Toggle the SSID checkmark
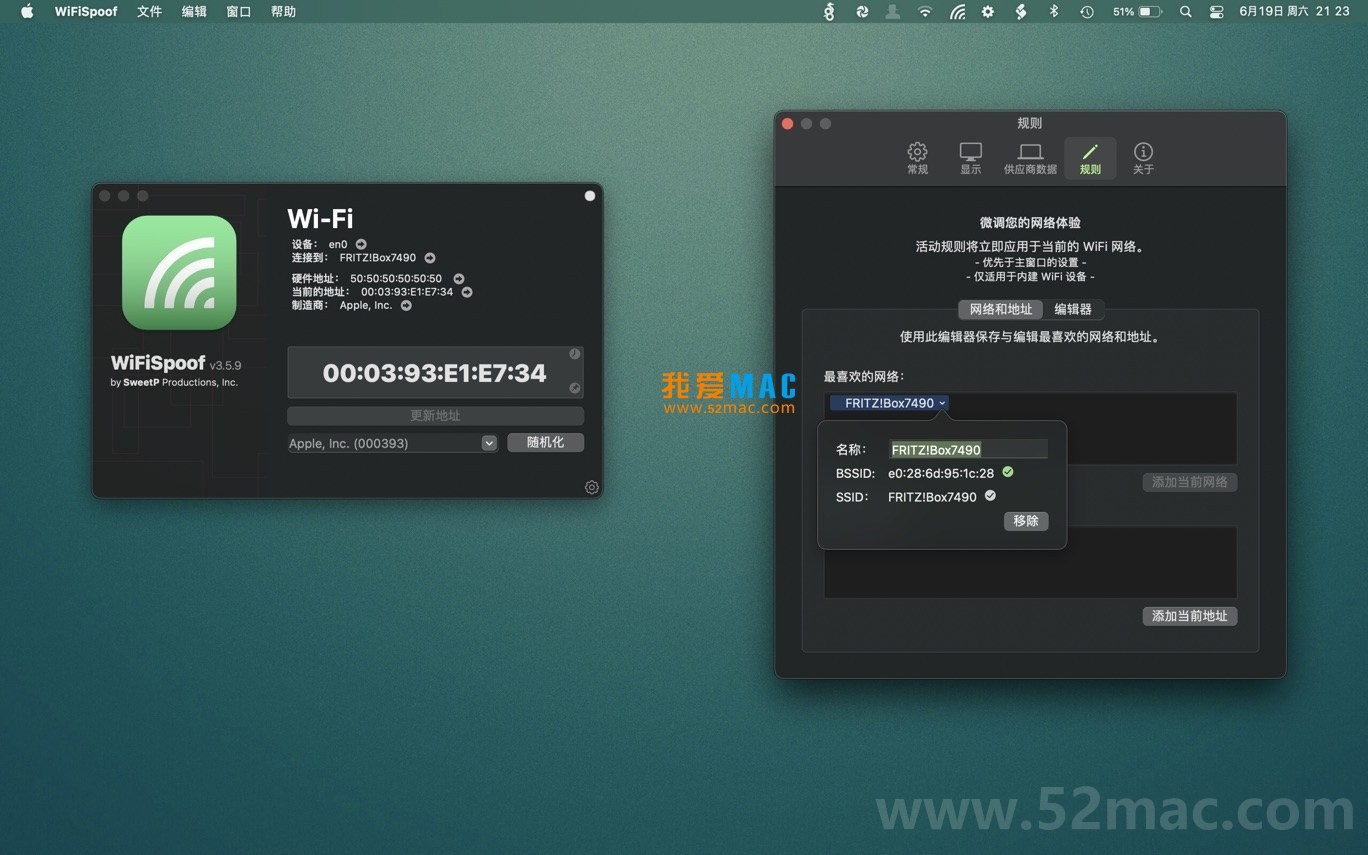Viewport: 1368px width, 855px height. pos(990,496)
